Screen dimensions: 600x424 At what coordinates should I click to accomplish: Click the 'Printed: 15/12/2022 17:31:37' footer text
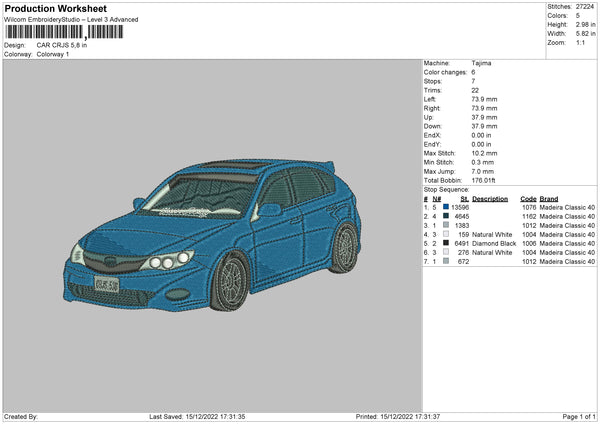tap(398, 417)
